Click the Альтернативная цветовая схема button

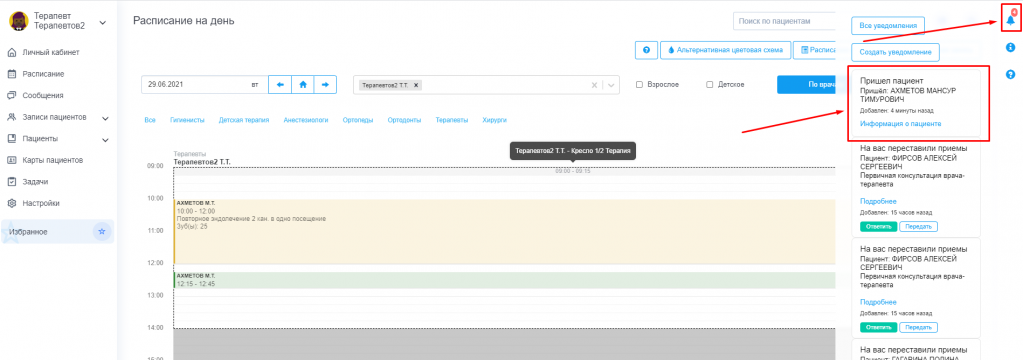725,50
